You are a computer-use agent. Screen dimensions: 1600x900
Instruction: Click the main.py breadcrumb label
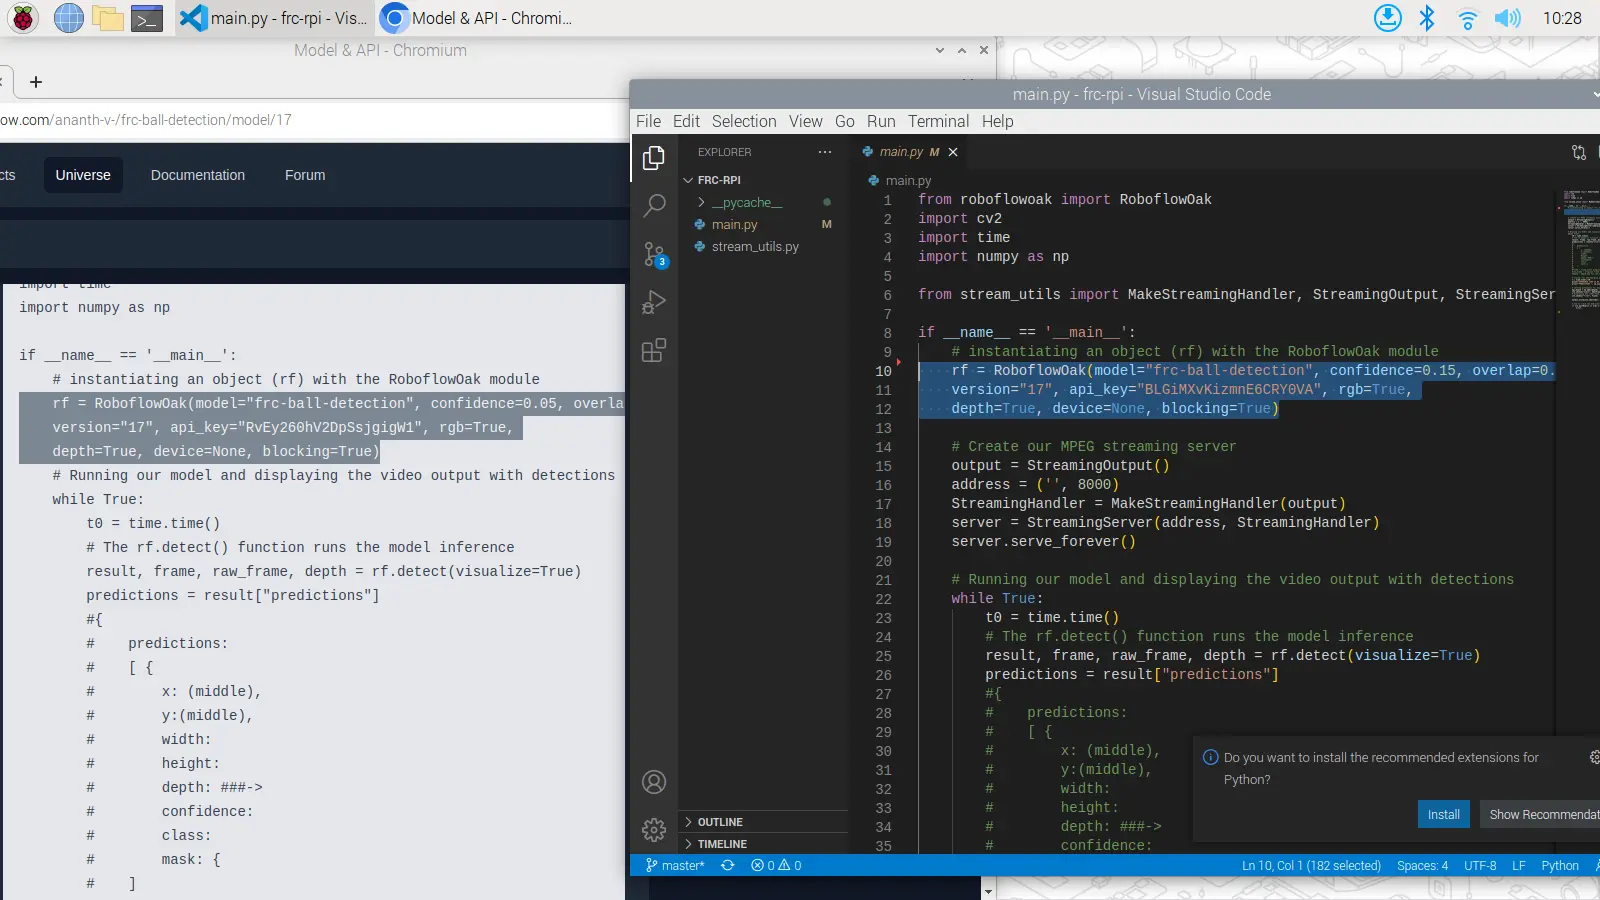pyautogui.click(x=908, y=181)
